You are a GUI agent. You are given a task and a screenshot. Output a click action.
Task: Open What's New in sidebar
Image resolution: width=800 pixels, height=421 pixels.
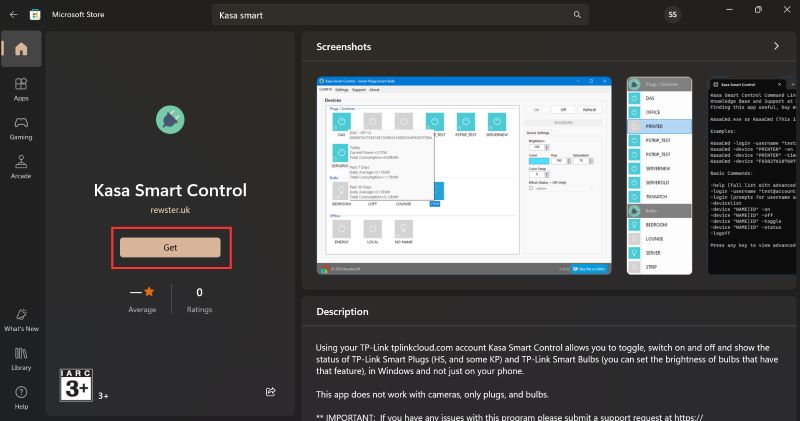pos(21,320)
